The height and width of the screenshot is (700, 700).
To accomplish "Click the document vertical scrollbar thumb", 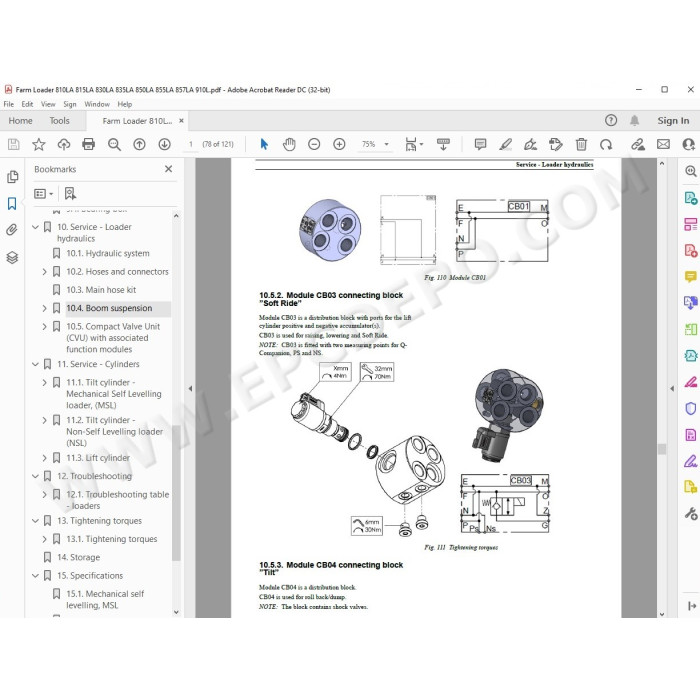I will pos(662,449).
